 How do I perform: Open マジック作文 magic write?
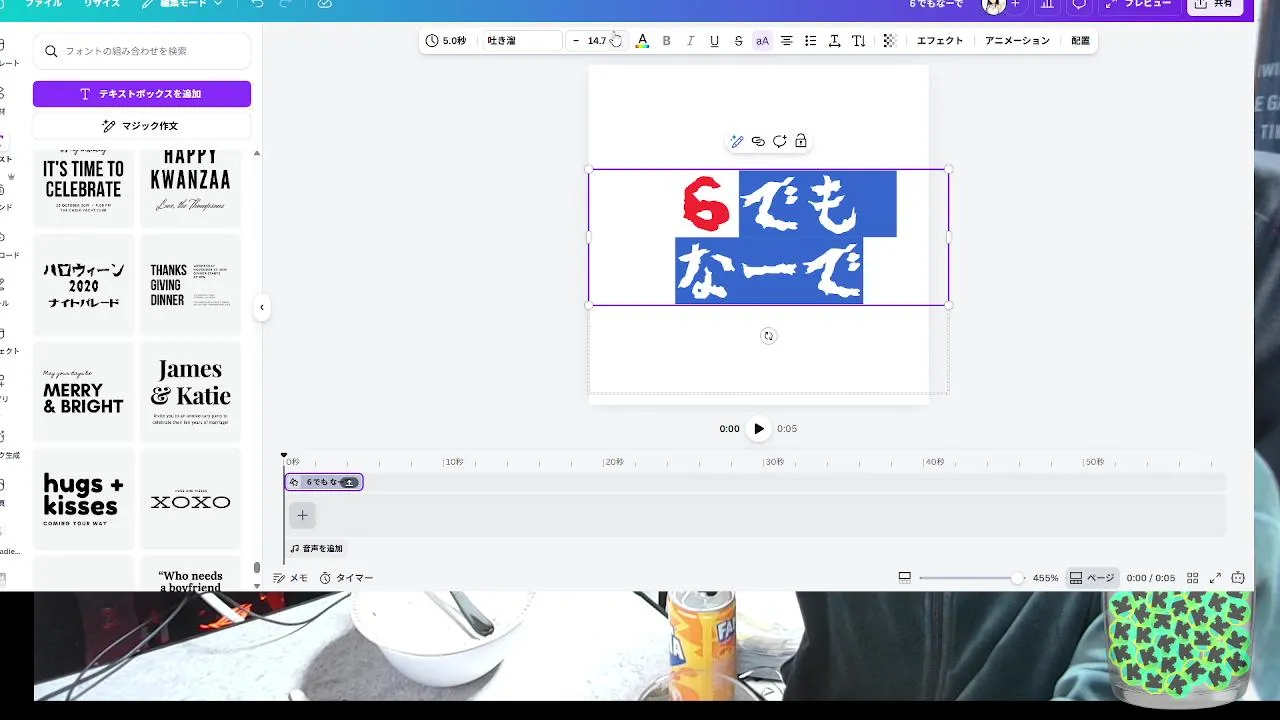click(x=142, y=126)
